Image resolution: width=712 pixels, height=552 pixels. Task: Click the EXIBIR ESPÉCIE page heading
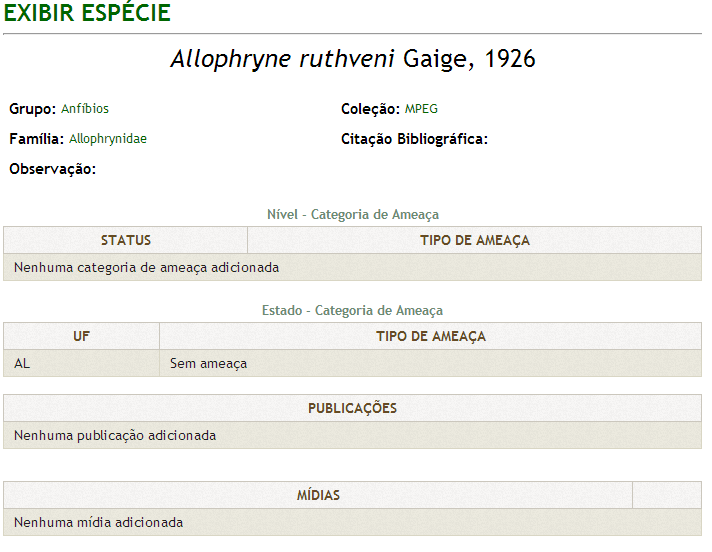tap(87, 12)
